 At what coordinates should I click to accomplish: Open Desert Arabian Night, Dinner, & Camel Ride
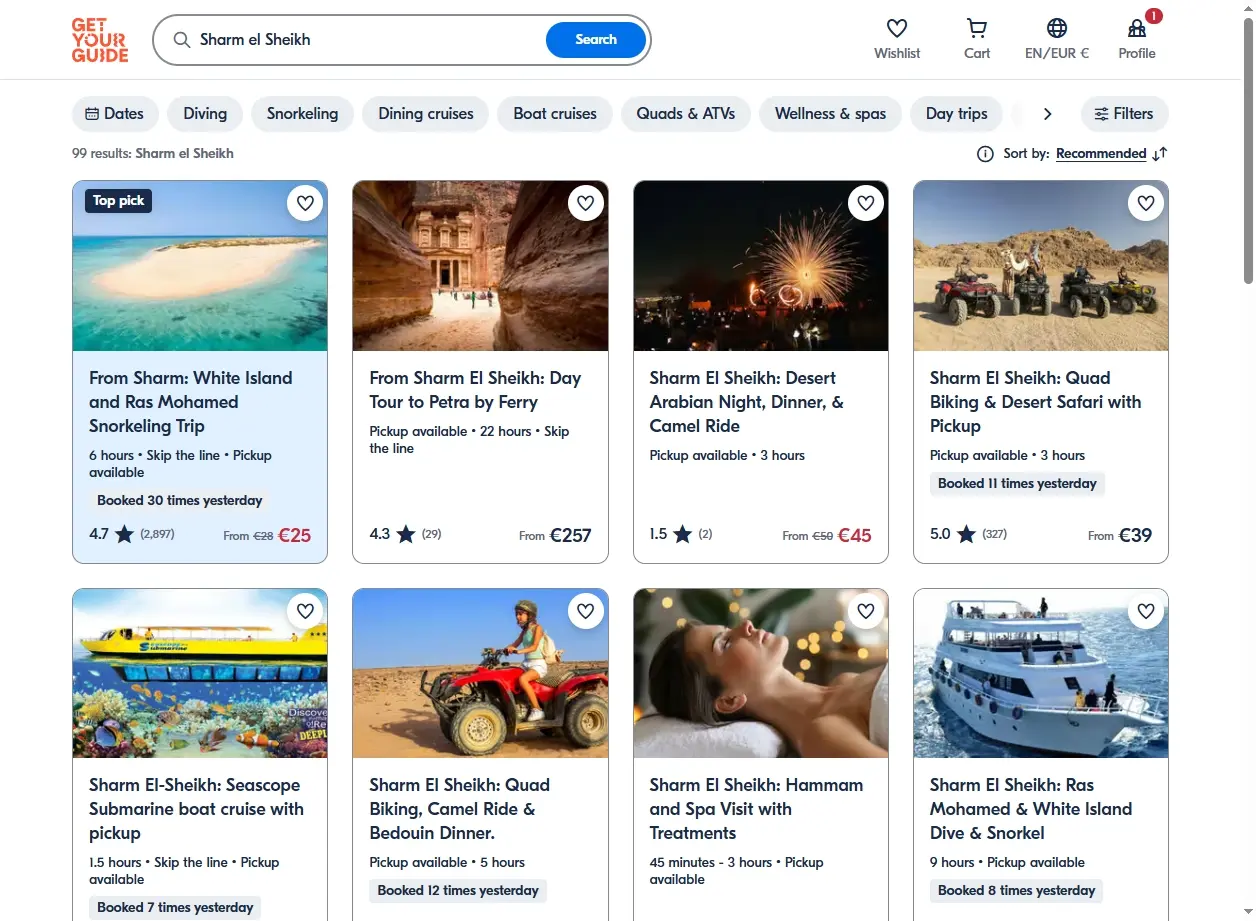tap(747, 402)
